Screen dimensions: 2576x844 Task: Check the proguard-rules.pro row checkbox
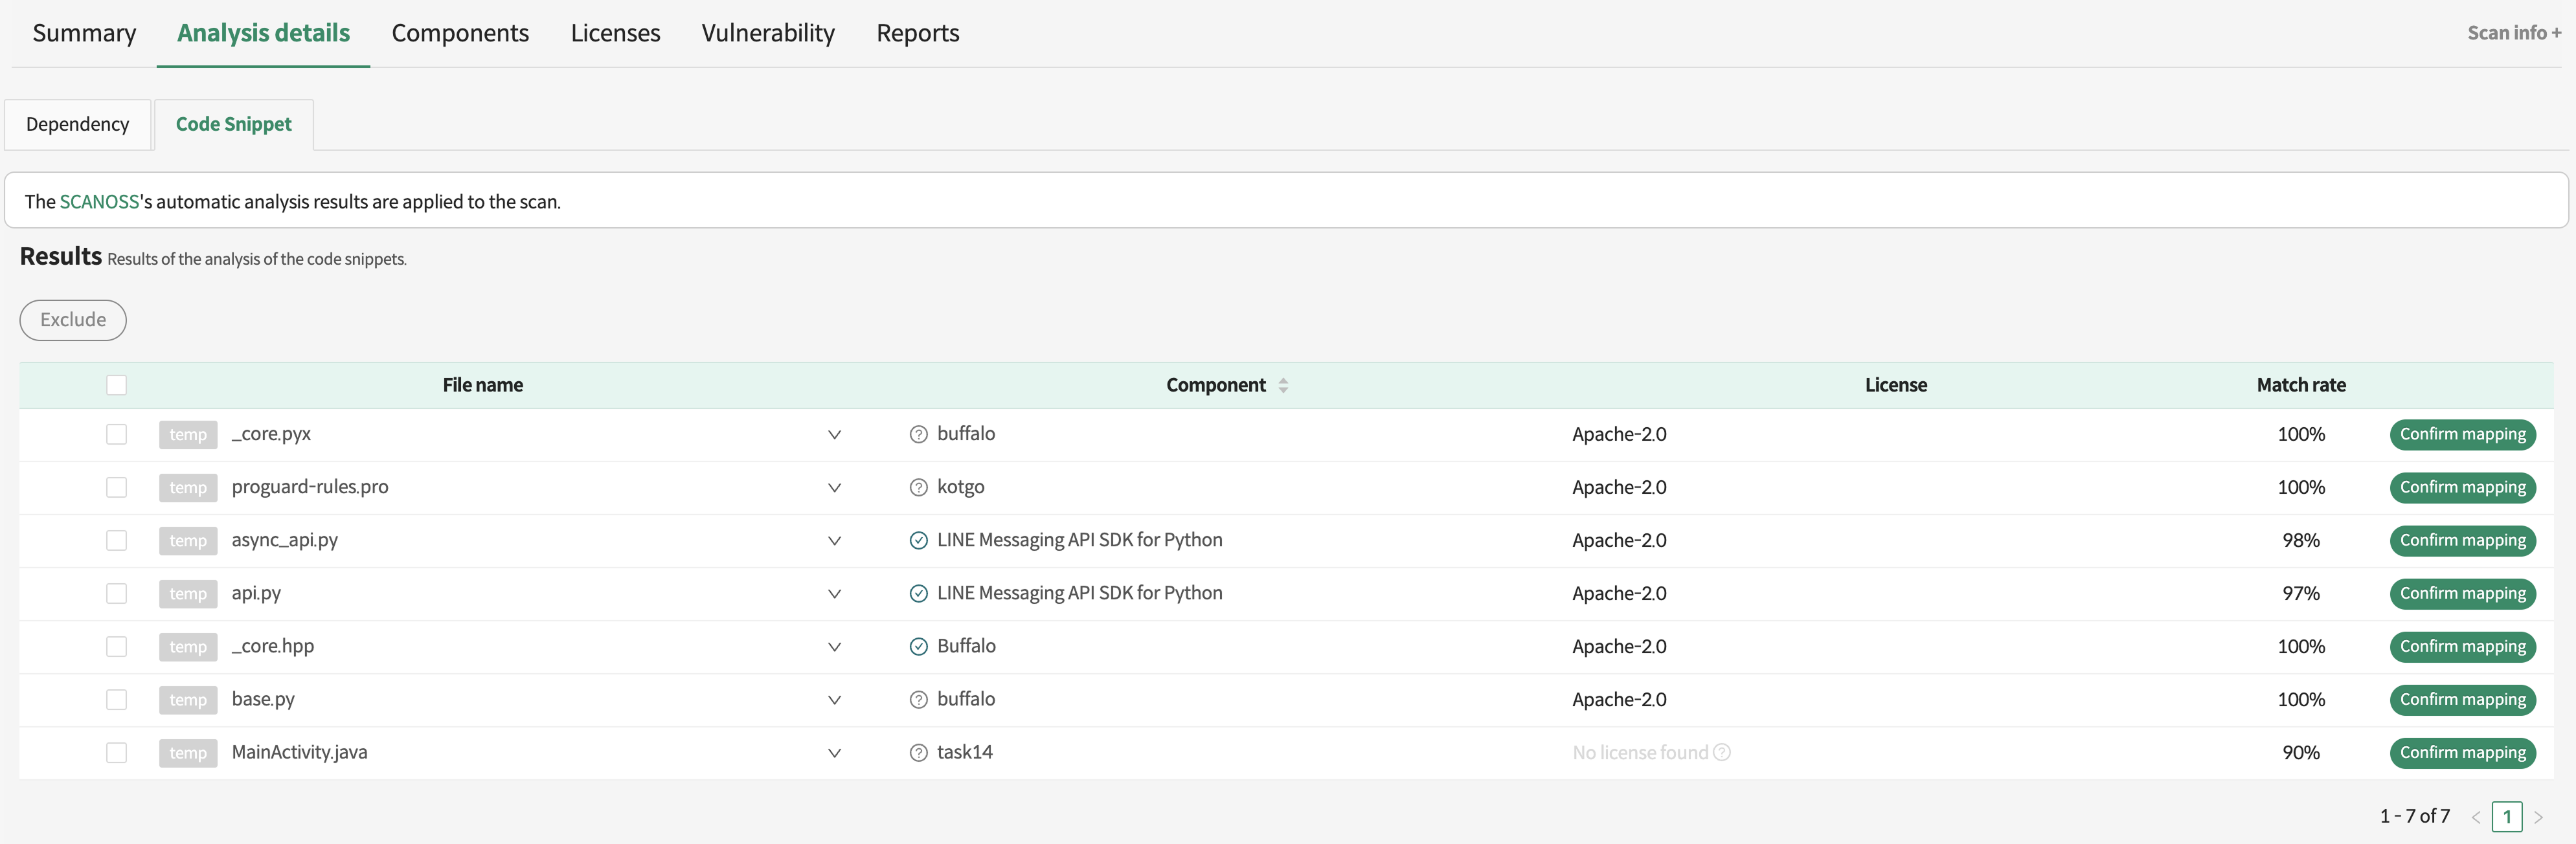coord(116,488)
